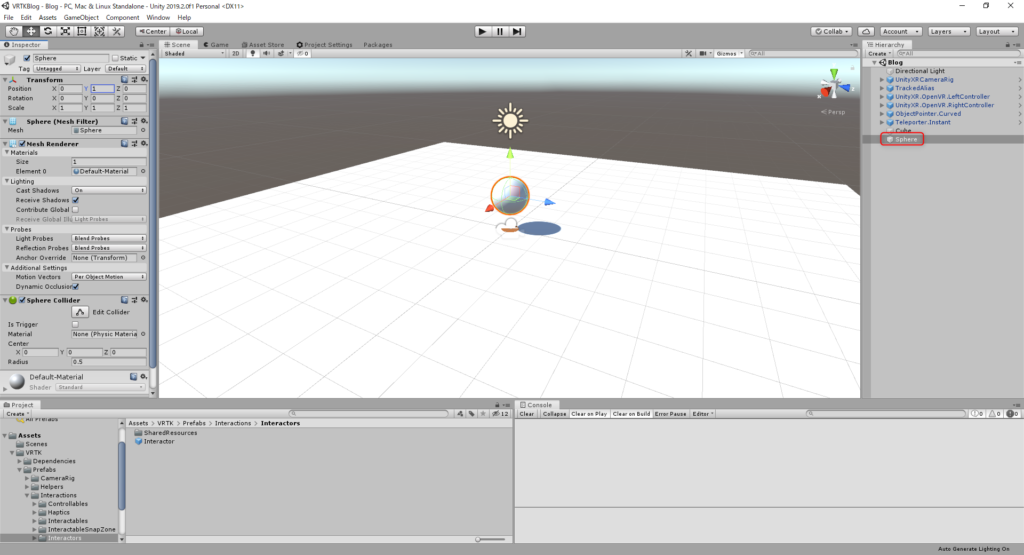Open Motion Vectors dropdown
1024x555 pixels.
click(108, 277)
